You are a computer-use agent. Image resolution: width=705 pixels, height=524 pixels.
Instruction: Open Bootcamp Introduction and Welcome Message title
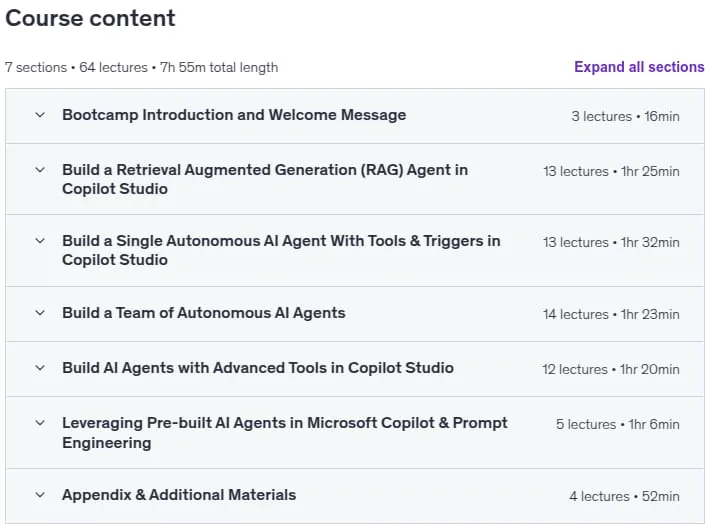(x=234, y=115)
